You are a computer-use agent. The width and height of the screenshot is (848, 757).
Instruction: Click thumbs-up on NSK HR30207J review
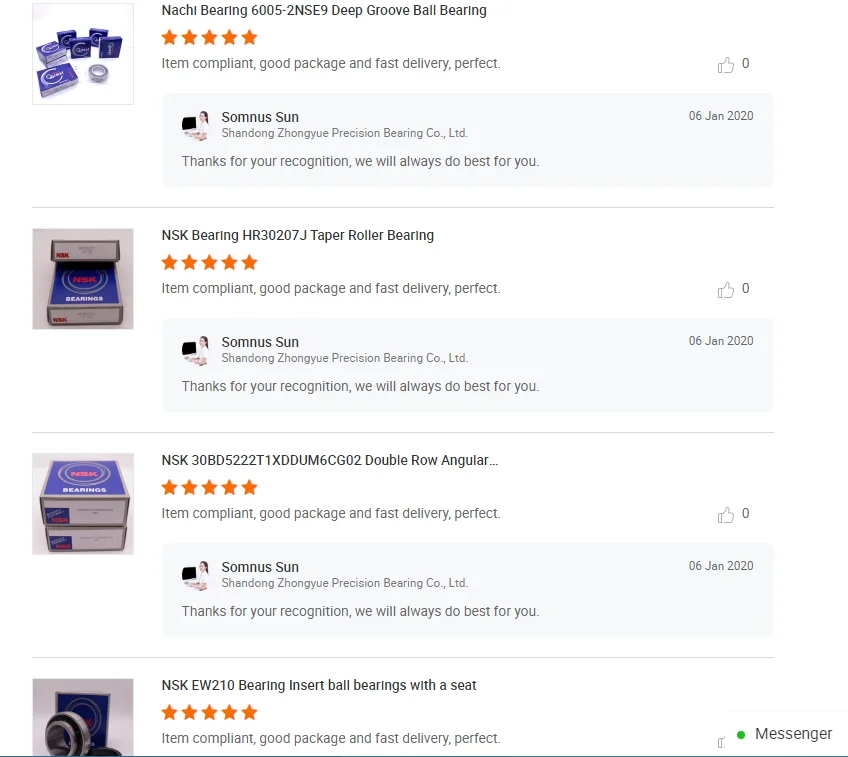[x=726, y=290]
